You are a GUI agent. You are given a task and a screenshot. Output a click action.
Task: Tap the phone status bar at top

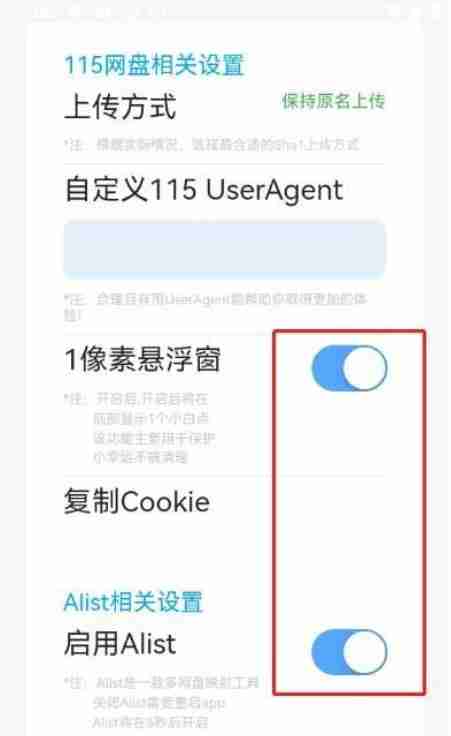coord(225,9)
